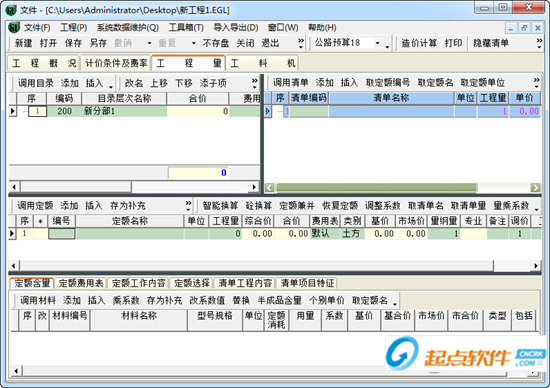Click the 打印 button

click(x=453, y=43)
